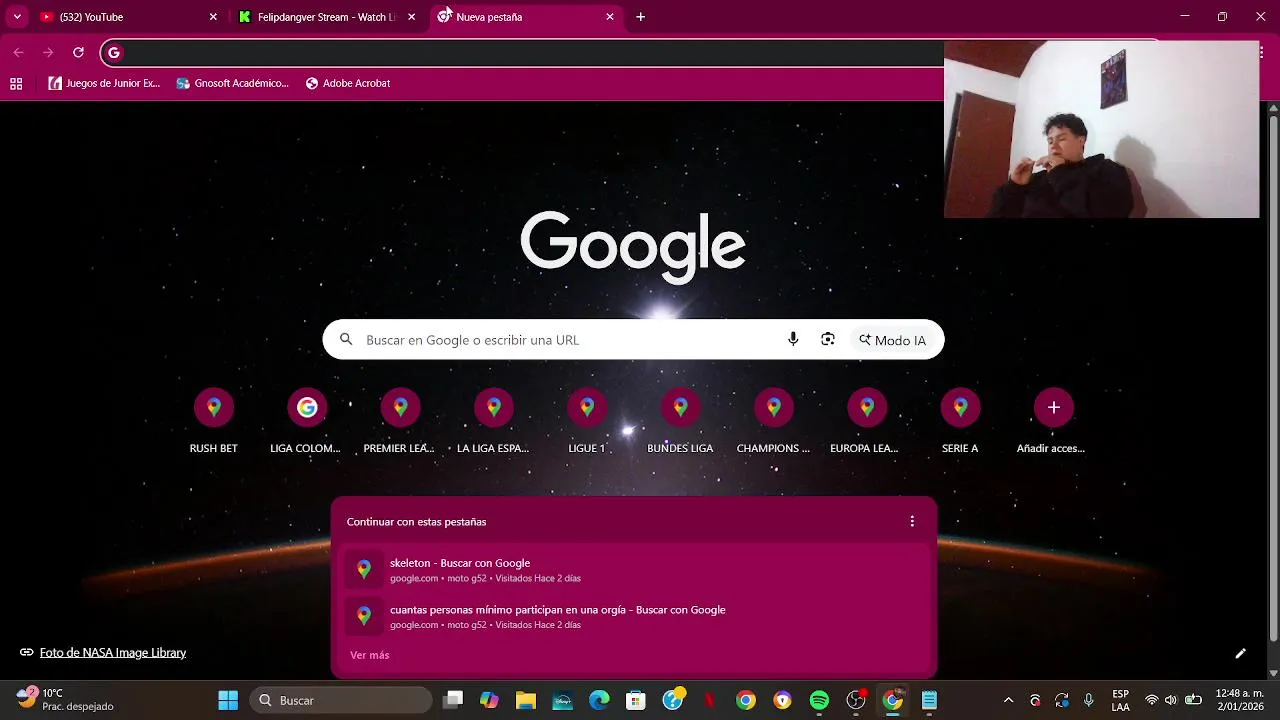
Task: Open the ESP LAA language selector
Action: (x=1121, y=700)
